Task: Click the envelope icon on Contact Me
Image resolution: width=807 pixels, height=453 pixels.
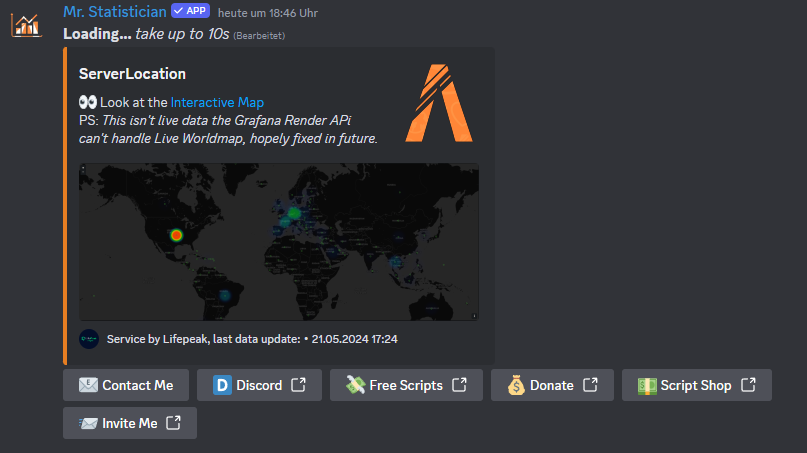Action: pos(88,385)
